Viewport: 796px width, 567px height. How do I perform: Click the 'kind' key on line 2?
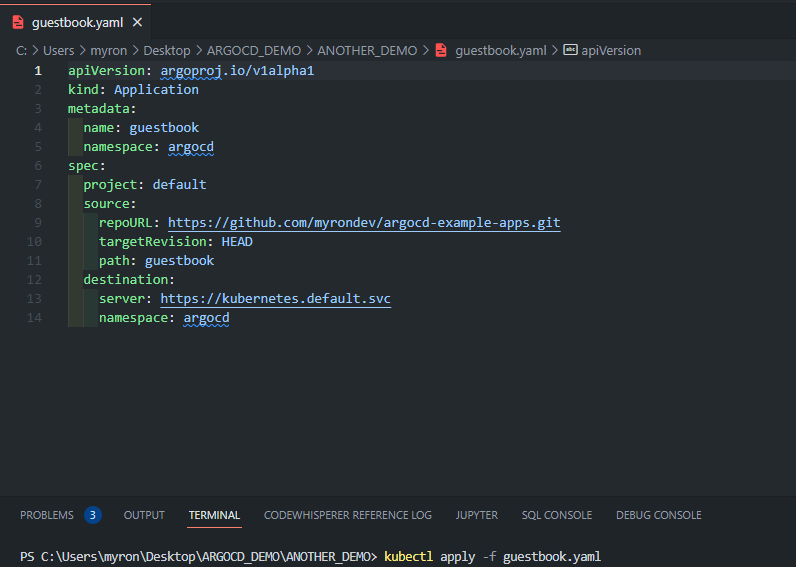pyautogui.click(x=83, y=89)
